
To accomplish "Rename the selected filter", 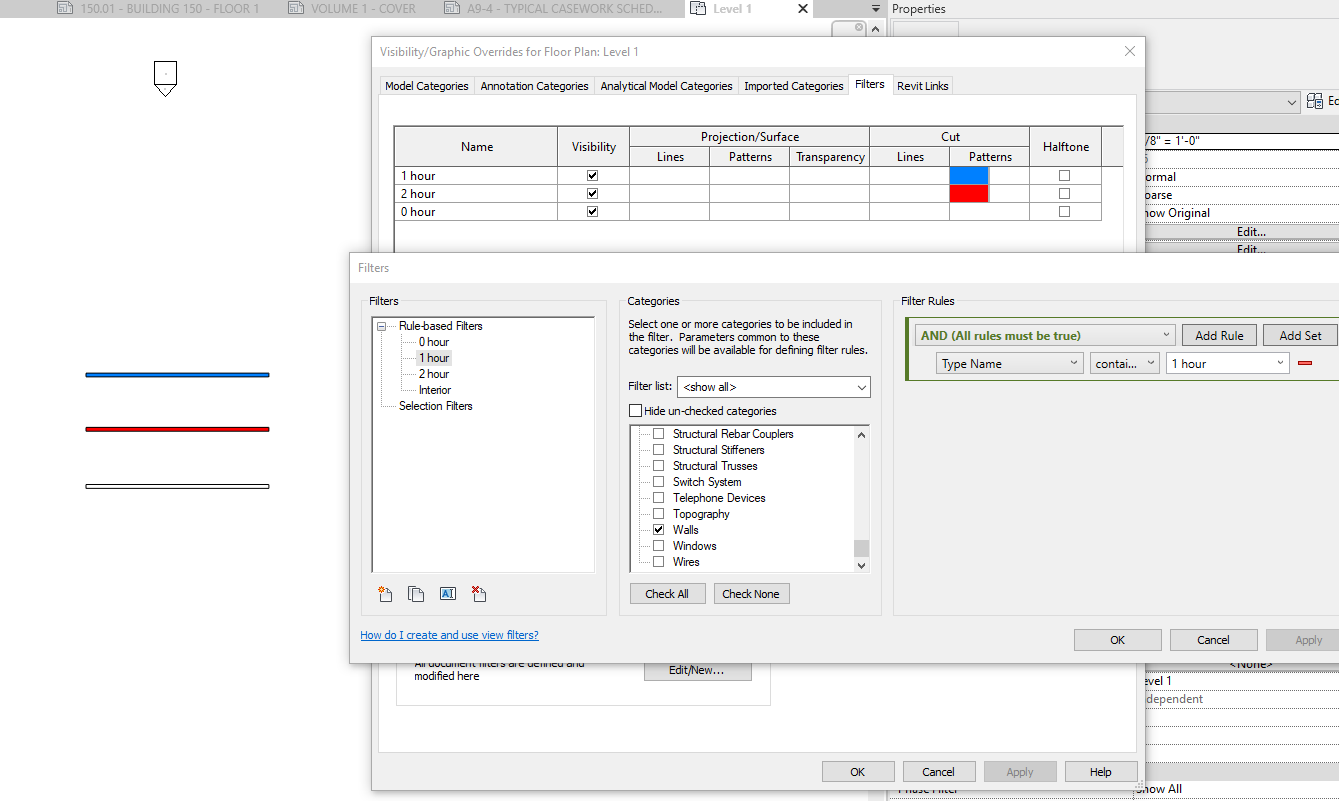I will pos(447,593).
